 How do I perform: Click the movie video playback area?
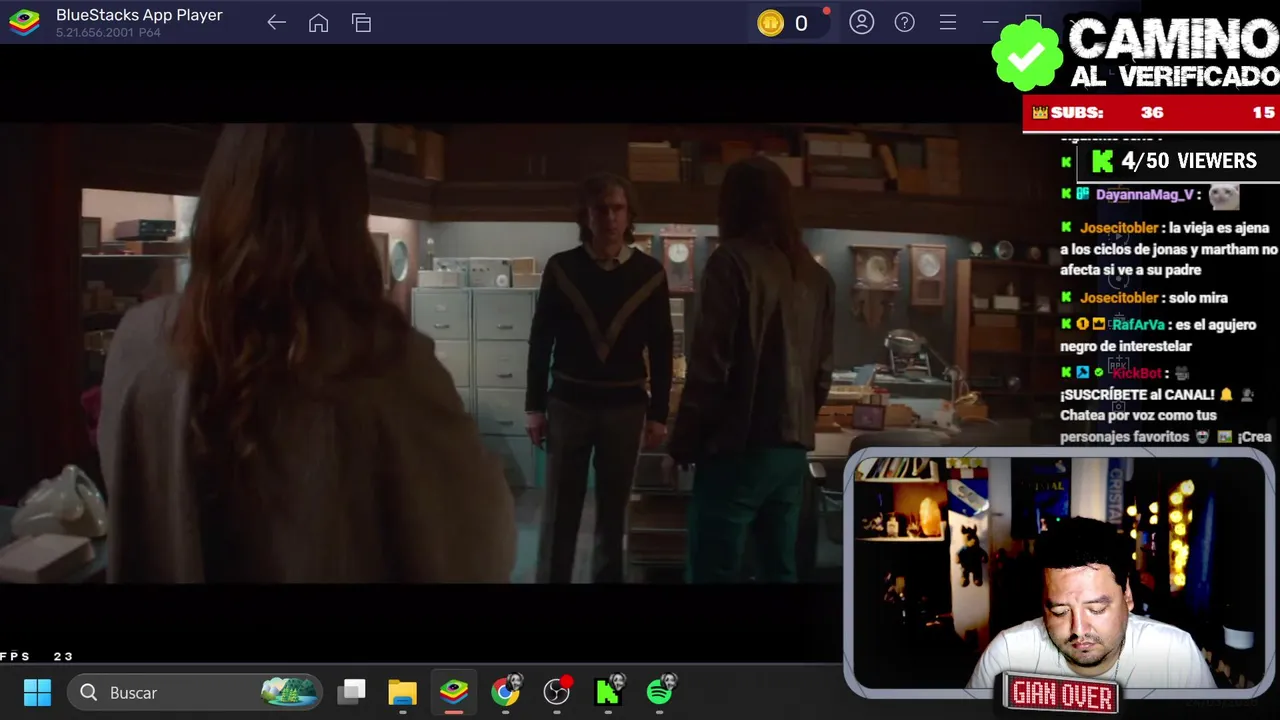click(420, 353)
